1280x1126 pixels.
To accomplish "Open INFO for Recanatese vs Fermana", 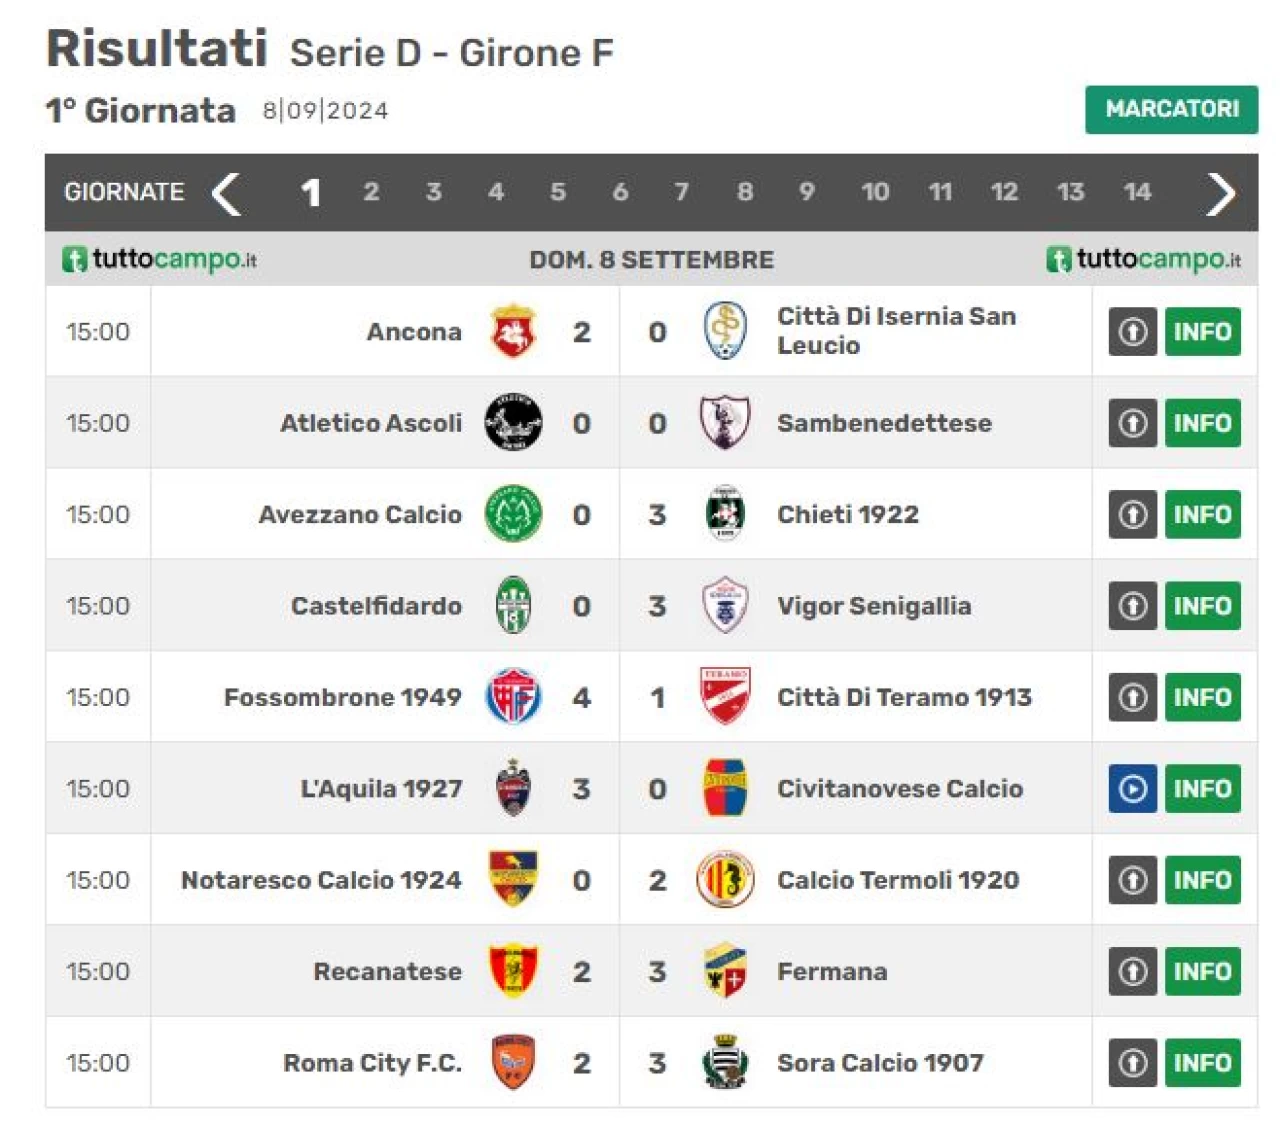I will [x=1202, y=972].
